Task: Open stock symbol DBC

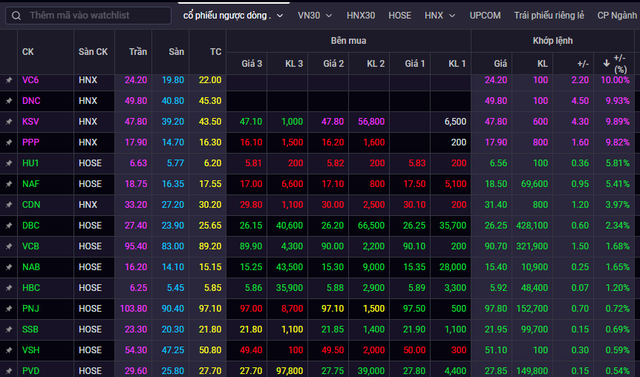Action: (31, 226)
